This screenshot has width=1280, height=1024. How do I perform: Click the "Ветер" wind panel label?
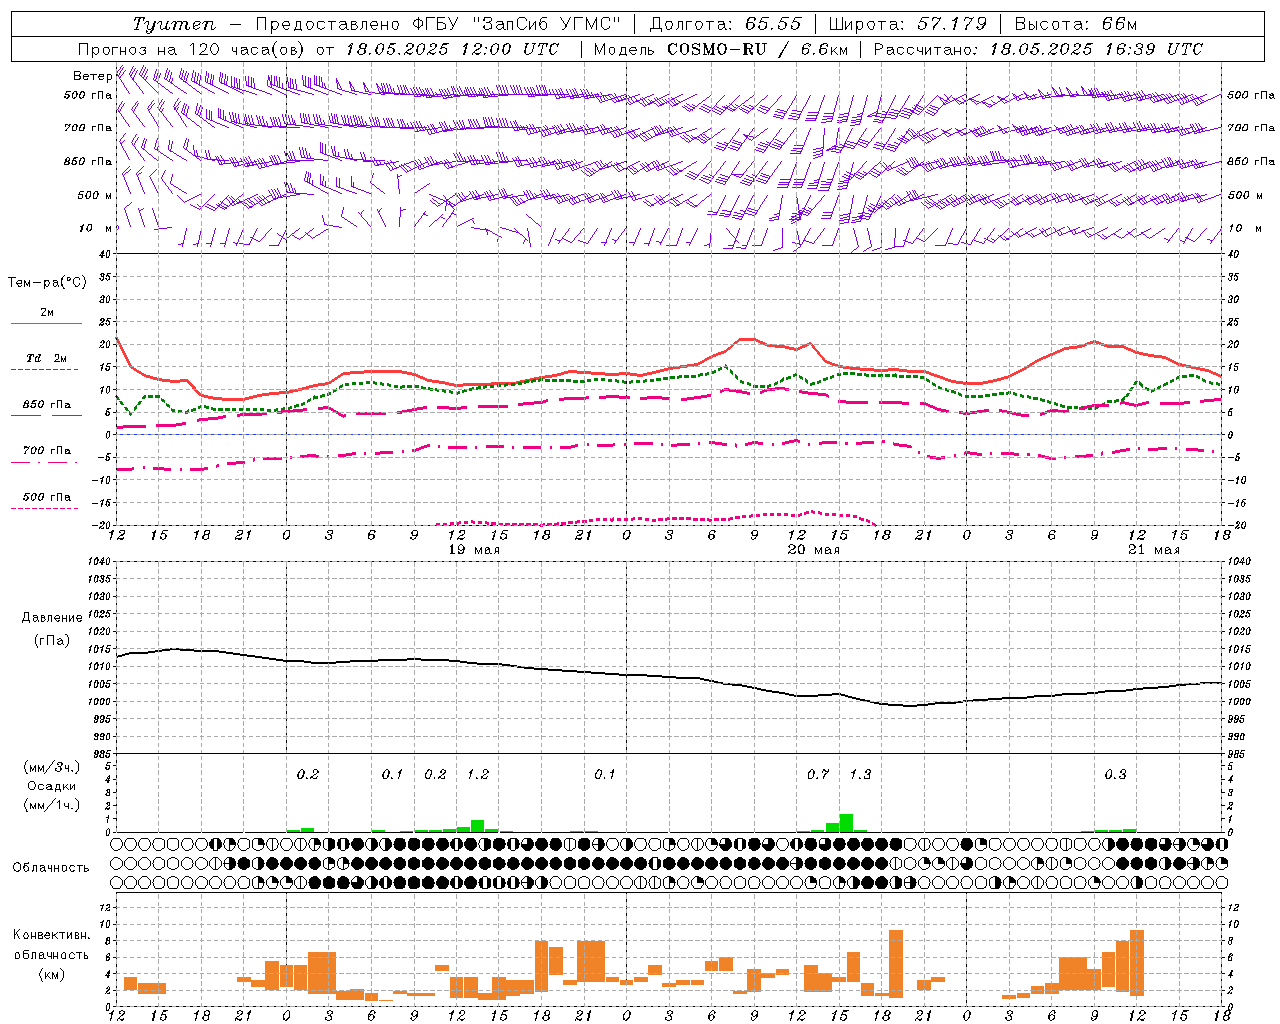pyautogui.click(x=92, y=76)
